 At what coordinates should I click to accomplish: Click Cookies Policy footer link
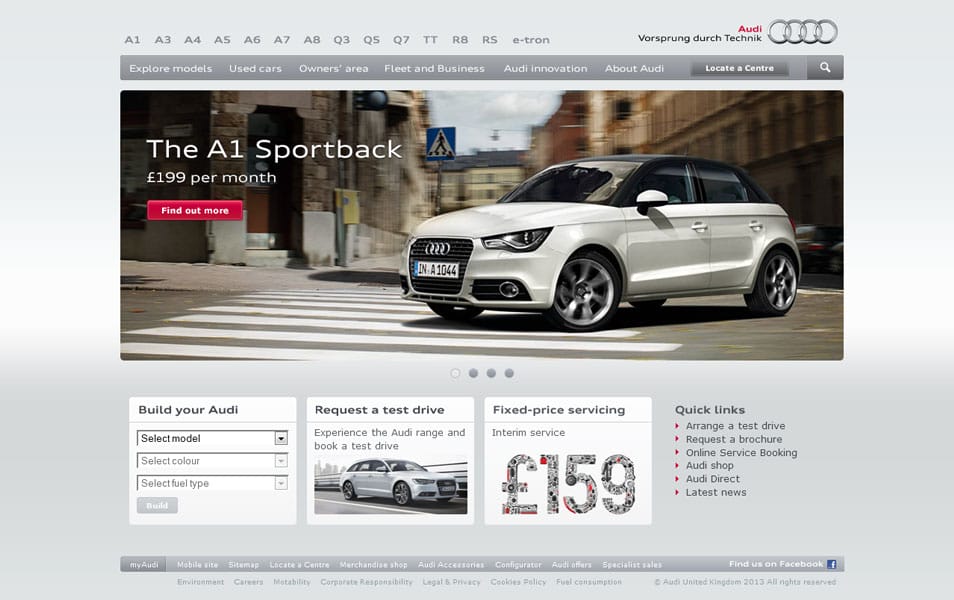518,582
